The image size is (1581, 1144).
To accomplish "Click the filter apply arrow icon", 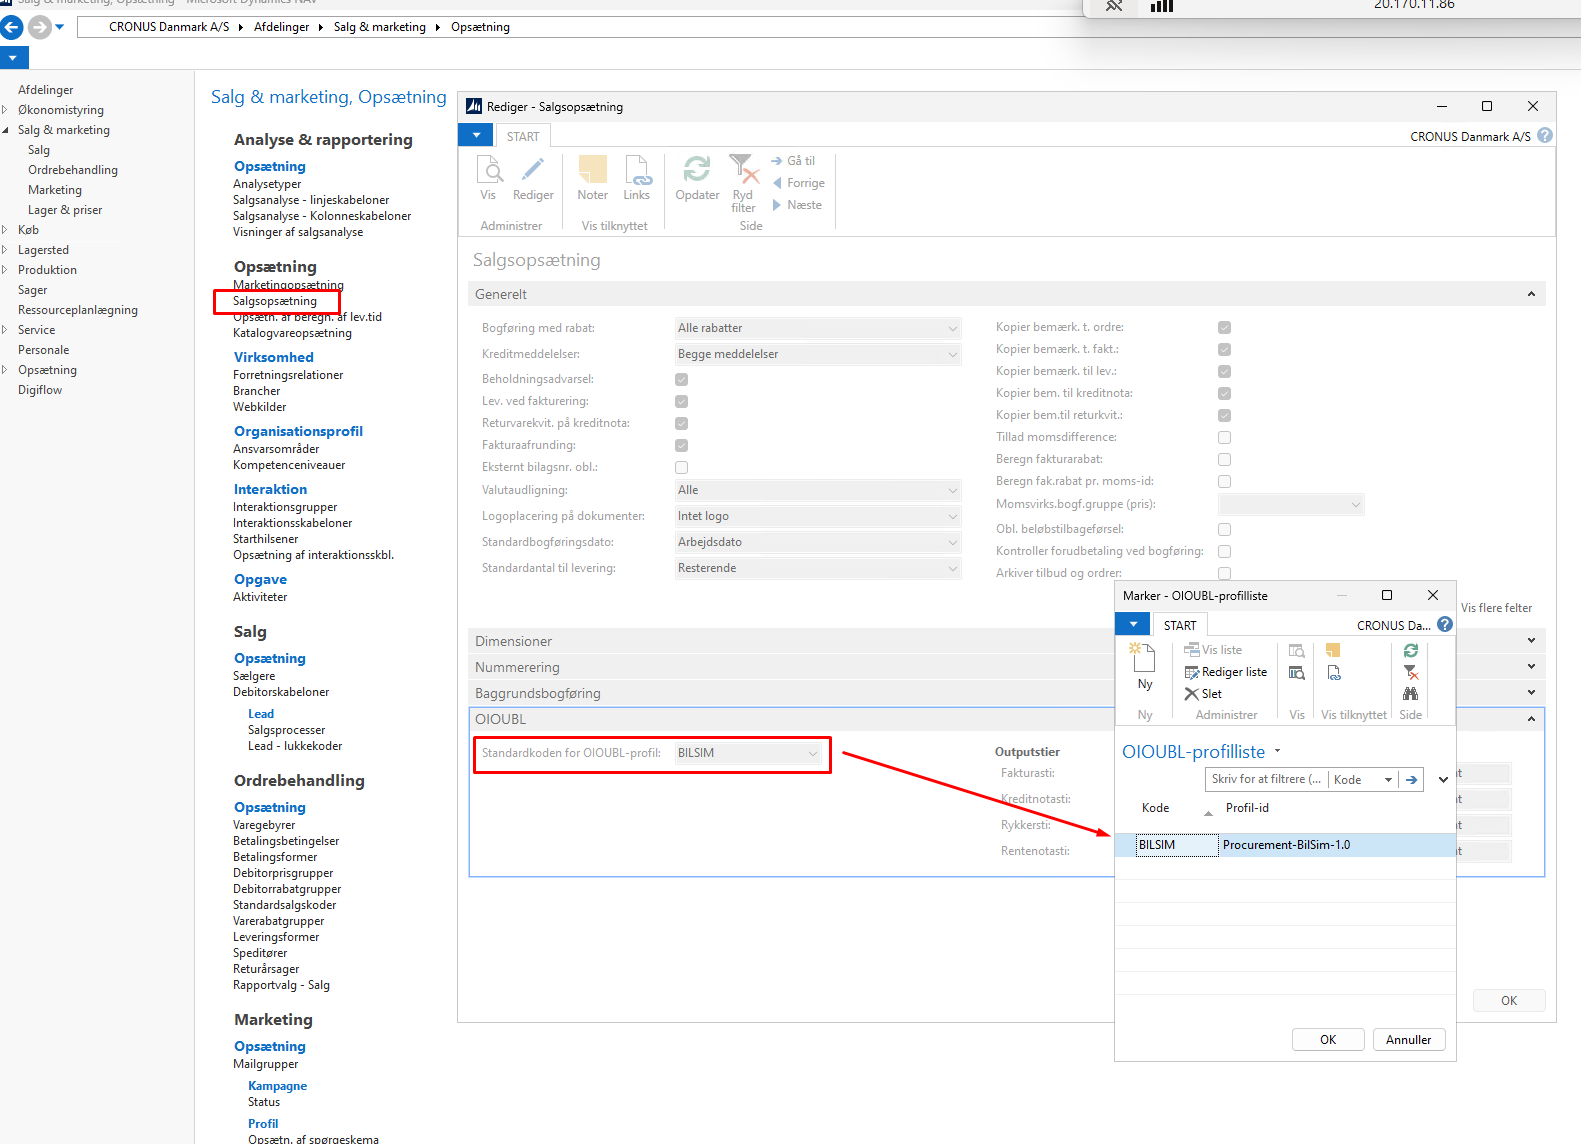I will [1411, 780].
